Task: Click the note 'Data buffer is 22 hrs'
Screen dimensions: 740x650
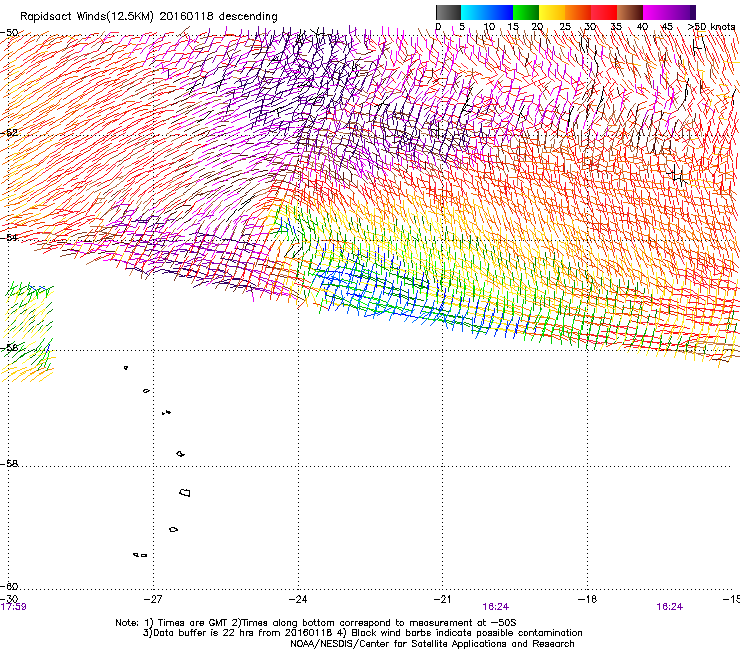Action: click(x=202, y=633)
